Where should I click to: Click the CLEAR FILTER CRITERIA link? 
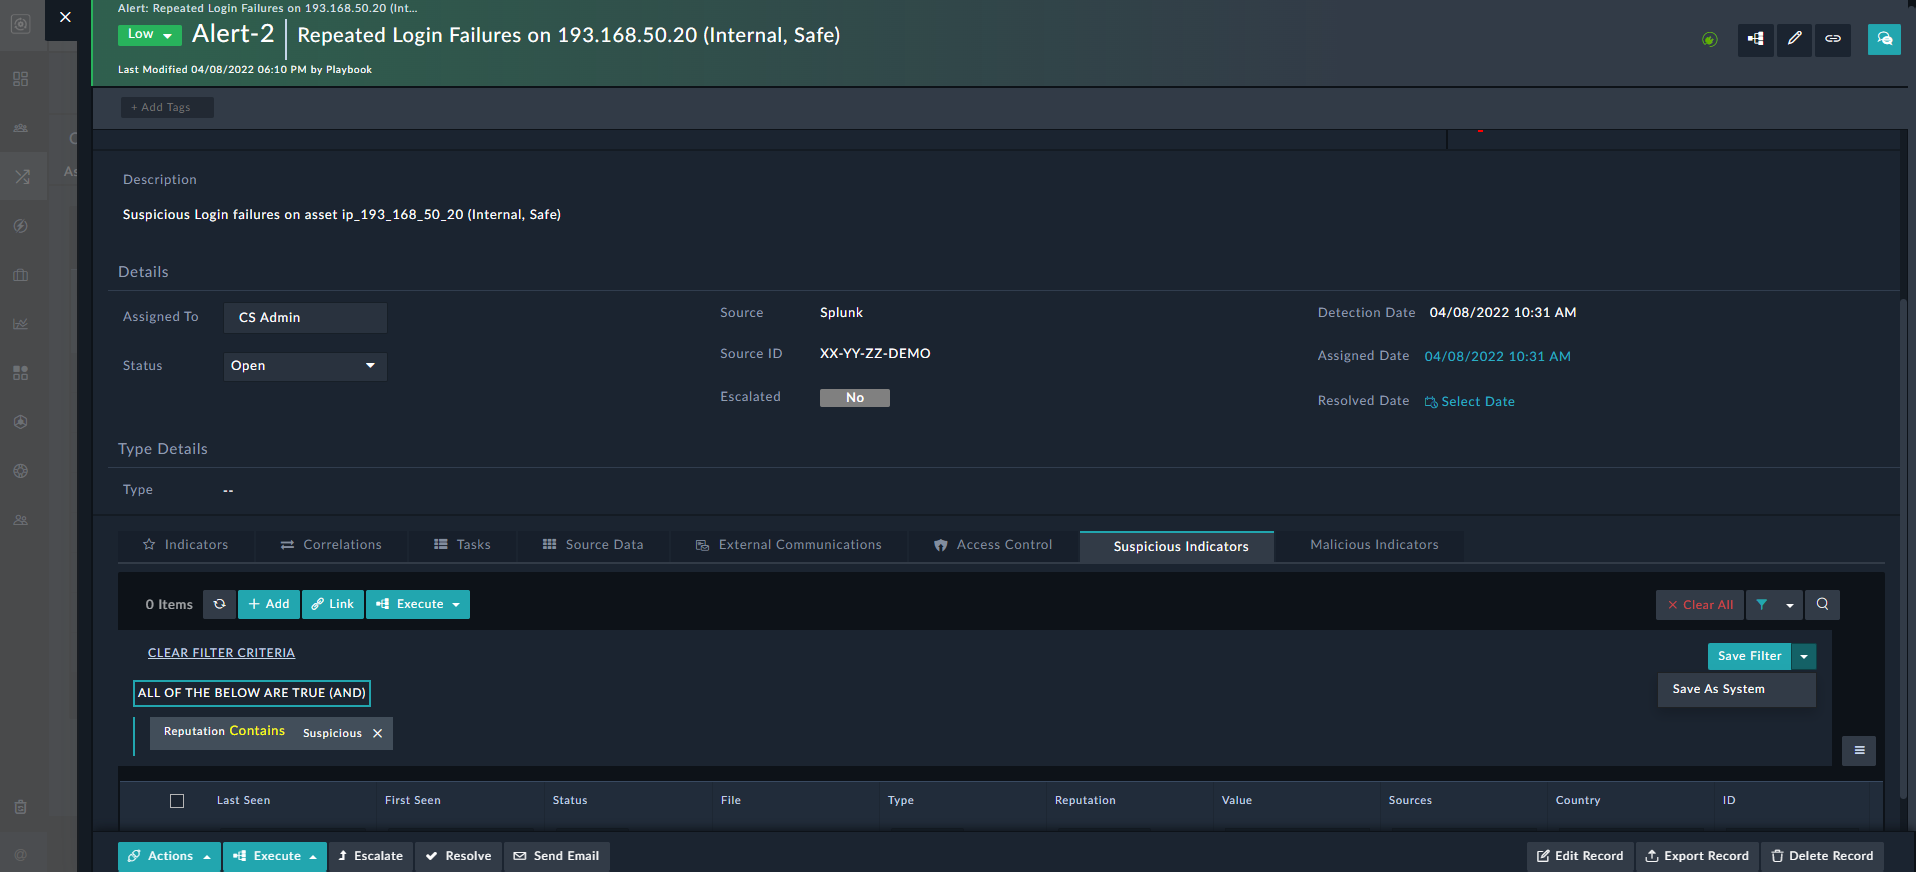221,653
